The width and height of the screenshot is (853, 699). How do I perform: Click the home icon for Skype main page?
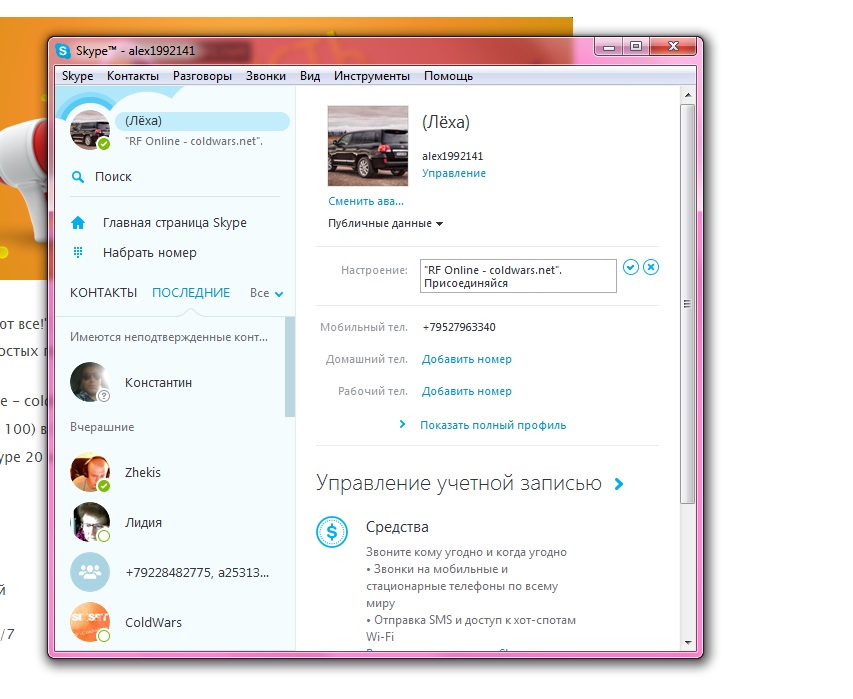pyautogui.click(x=78, y=222)
